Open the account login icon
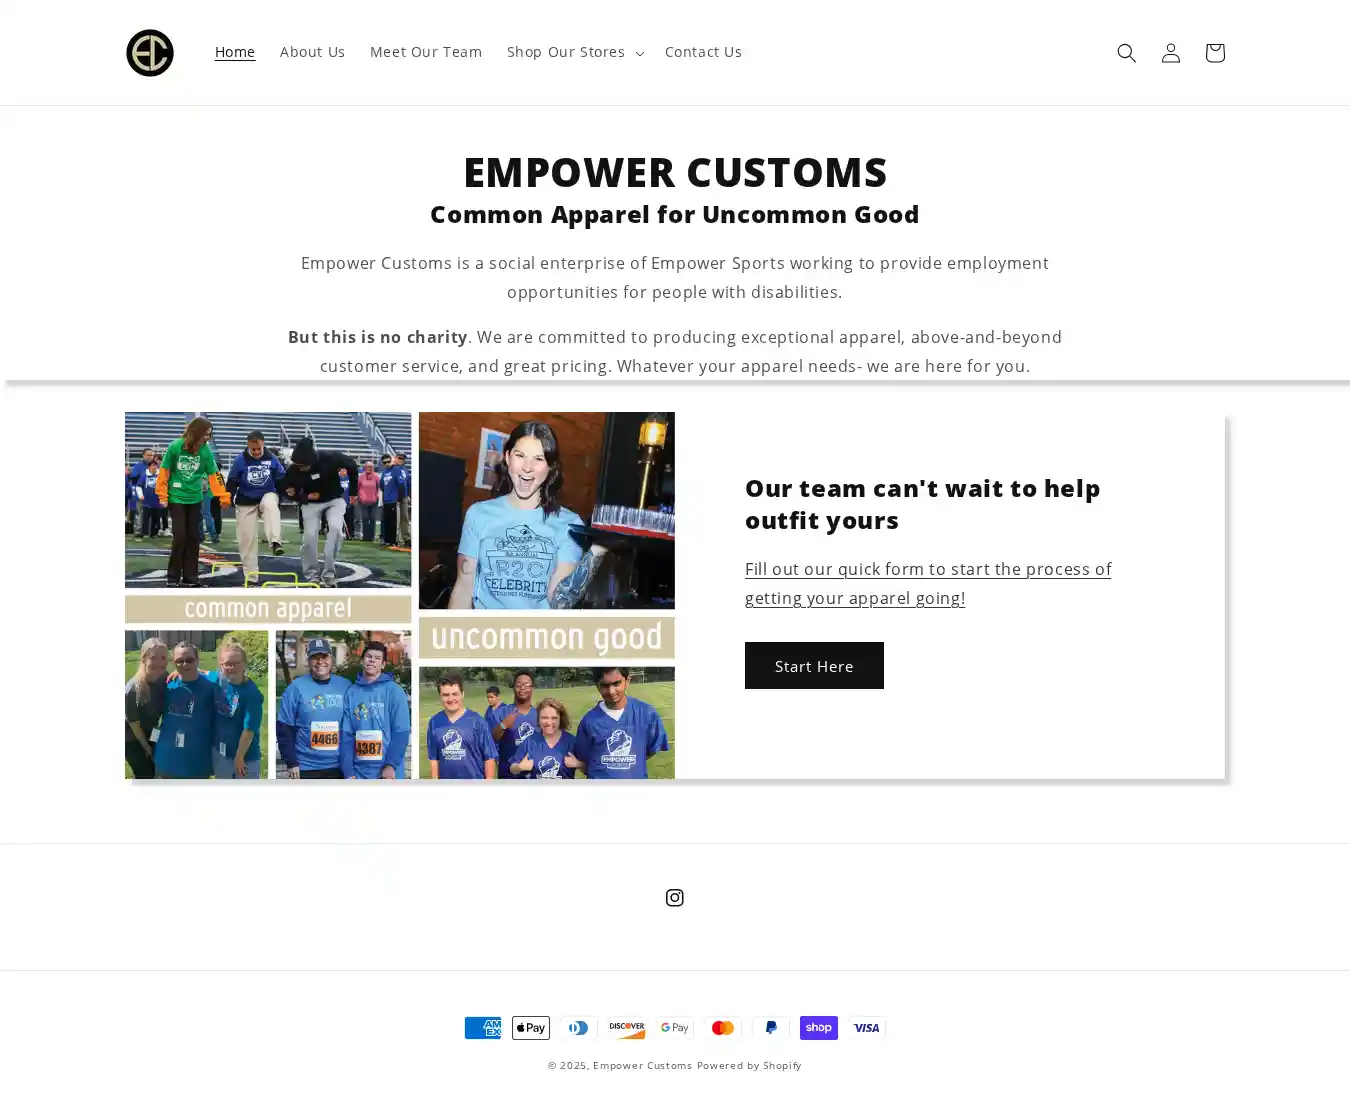Screen dimensions: 1350x1111 click(x=1170, y=53)
